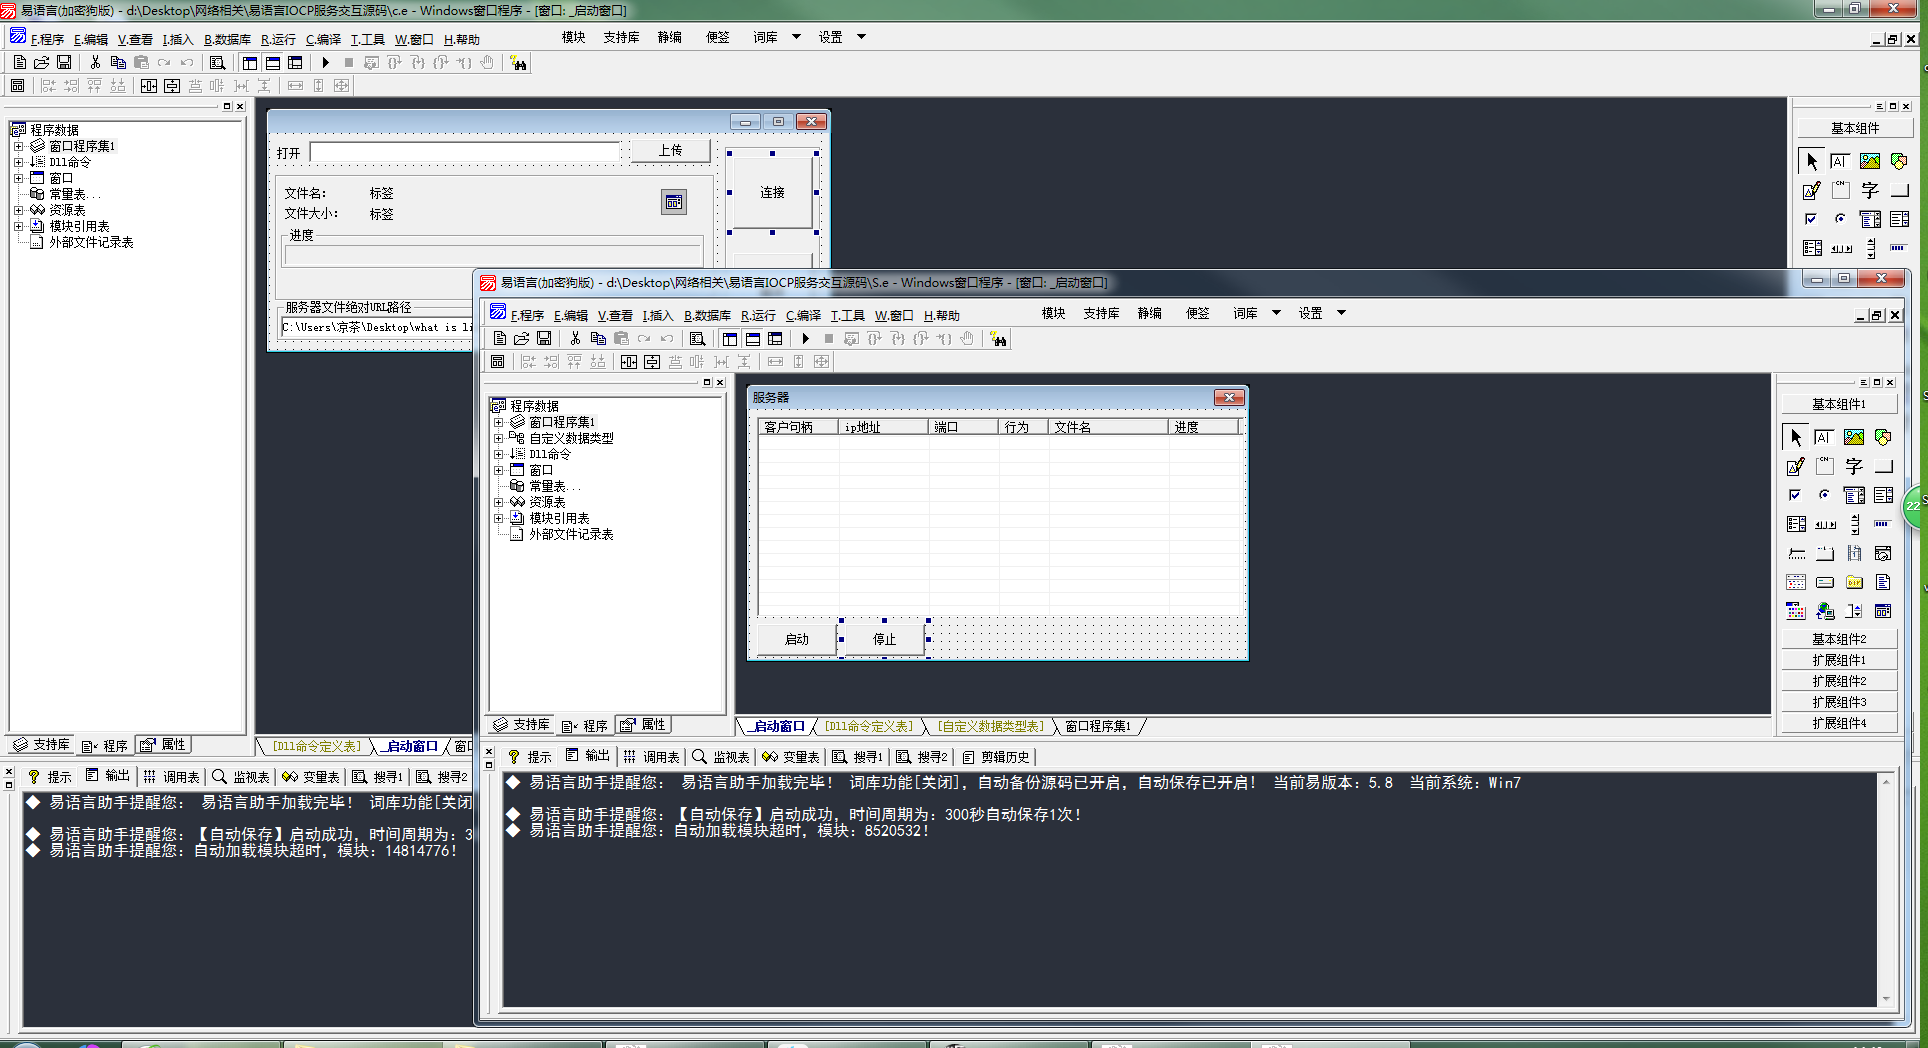Click the ip地址 column header in list
1928x1048 pixels.
pos(883,427)
